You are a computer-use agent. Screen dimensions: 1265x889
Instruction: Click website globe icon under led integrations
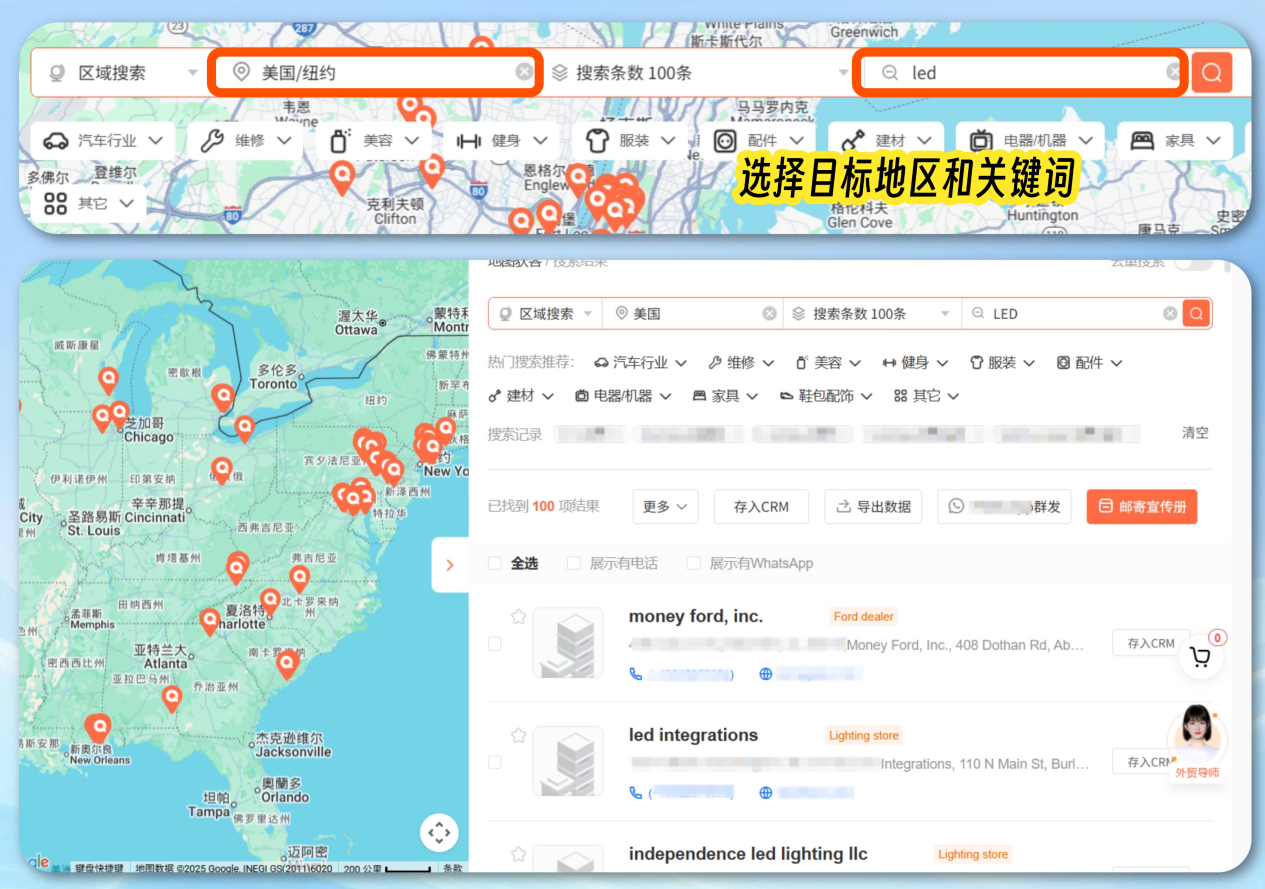pyautogui.click(x=766, y=793)
